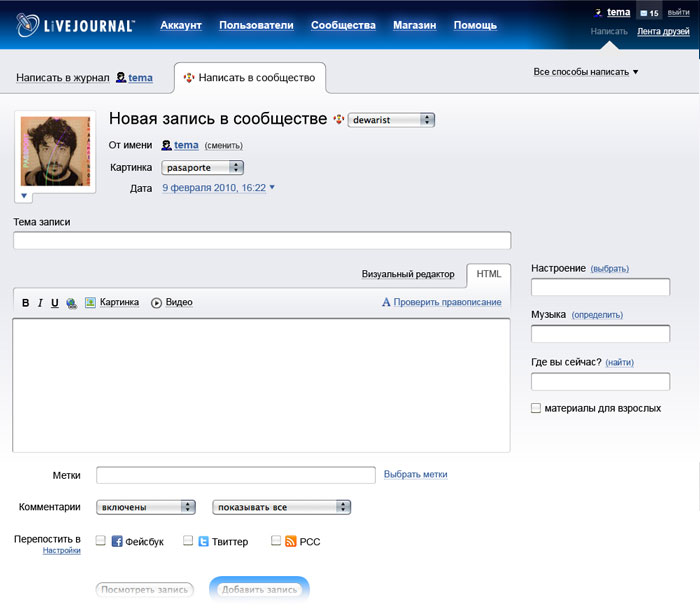Open the dewarist community dropdown
This screenshot has width=700, height=610.
(391, 120)
